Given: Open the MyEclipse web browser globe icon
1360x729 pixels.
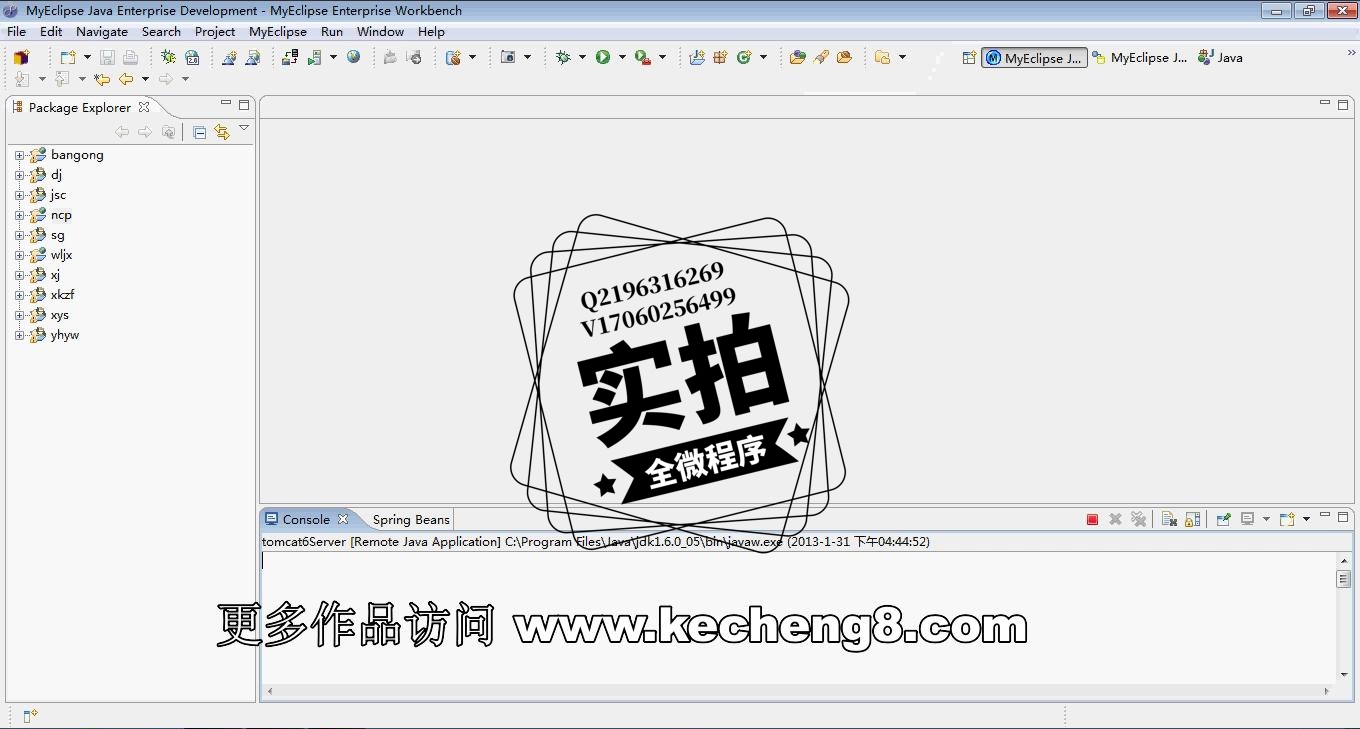Looking at the screenshot, I should click(353, 58).
